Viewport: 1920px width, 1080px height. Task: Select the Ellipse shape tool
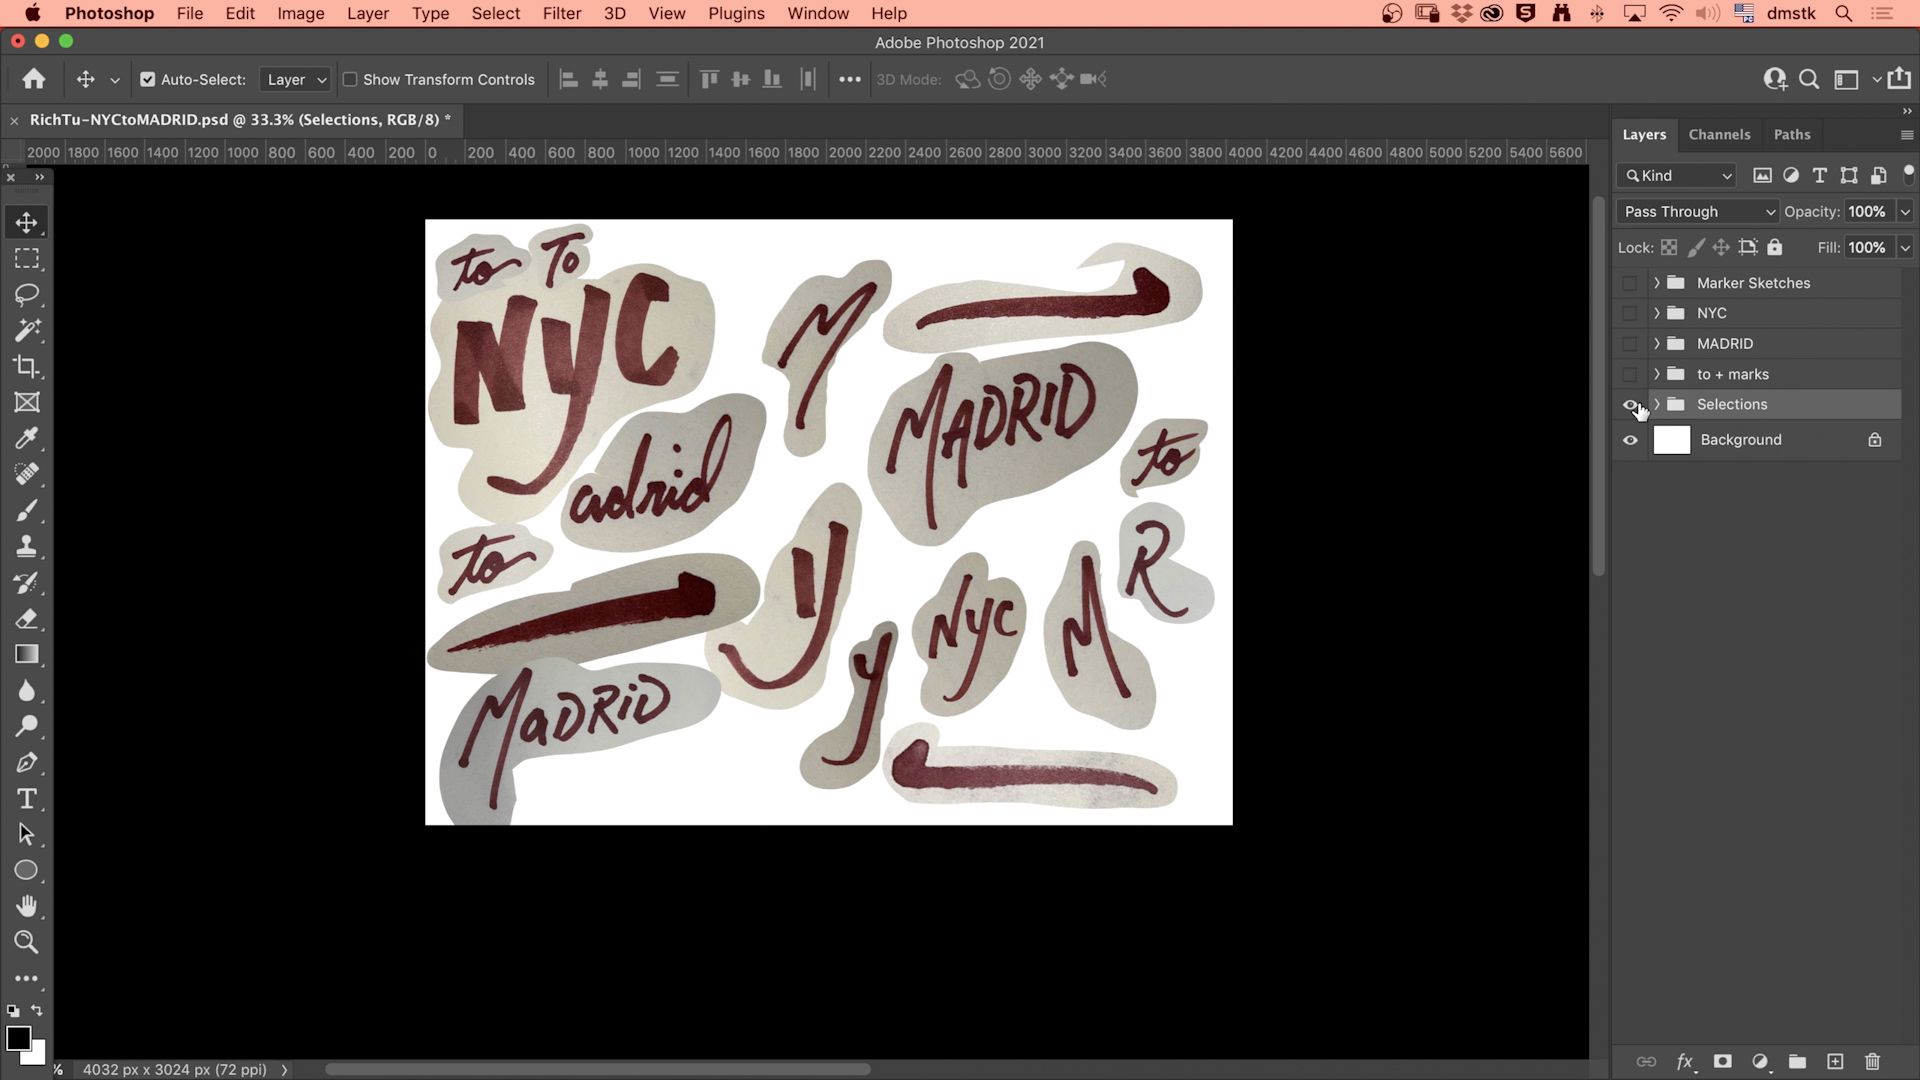click(x=27, y=870)
